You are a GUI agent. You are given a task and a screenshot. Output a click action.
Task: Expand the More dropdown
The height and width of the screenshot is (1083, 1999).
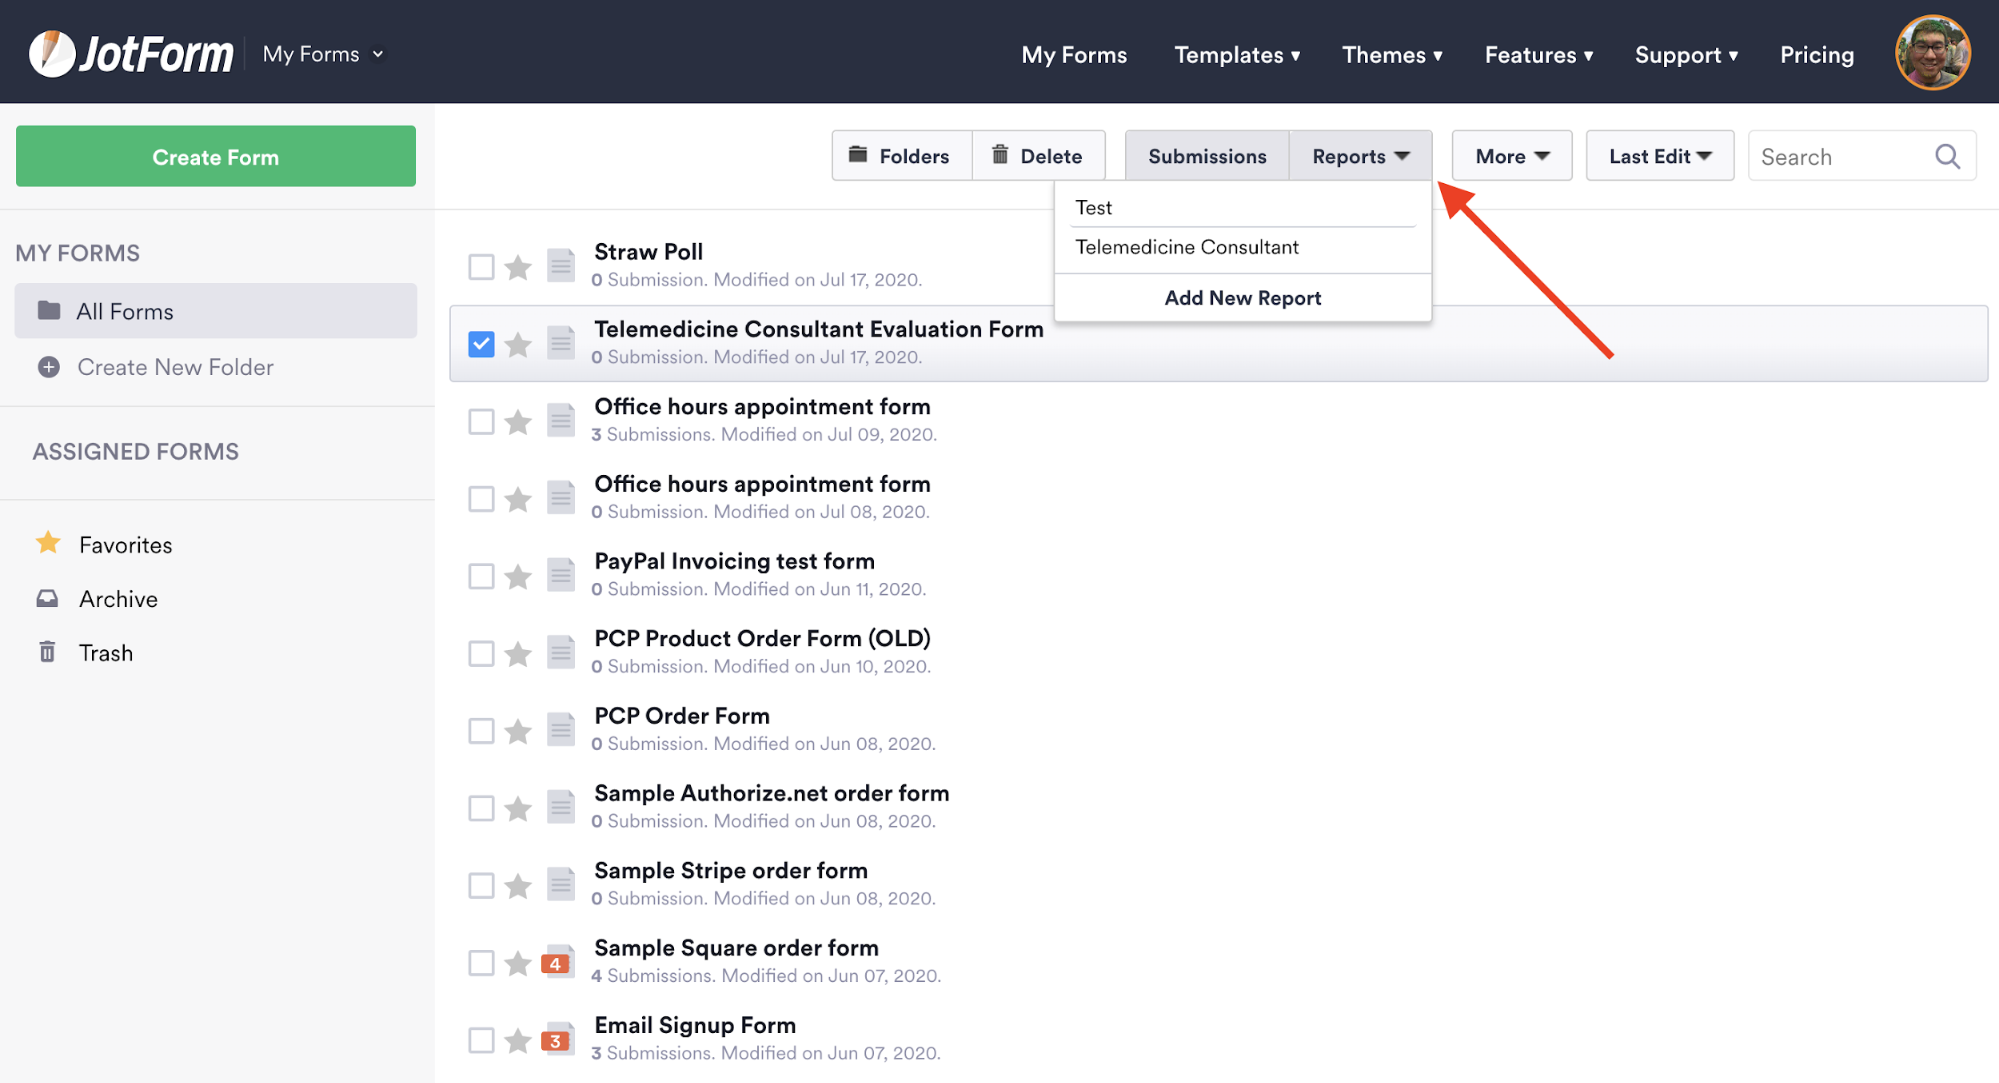1511,156
